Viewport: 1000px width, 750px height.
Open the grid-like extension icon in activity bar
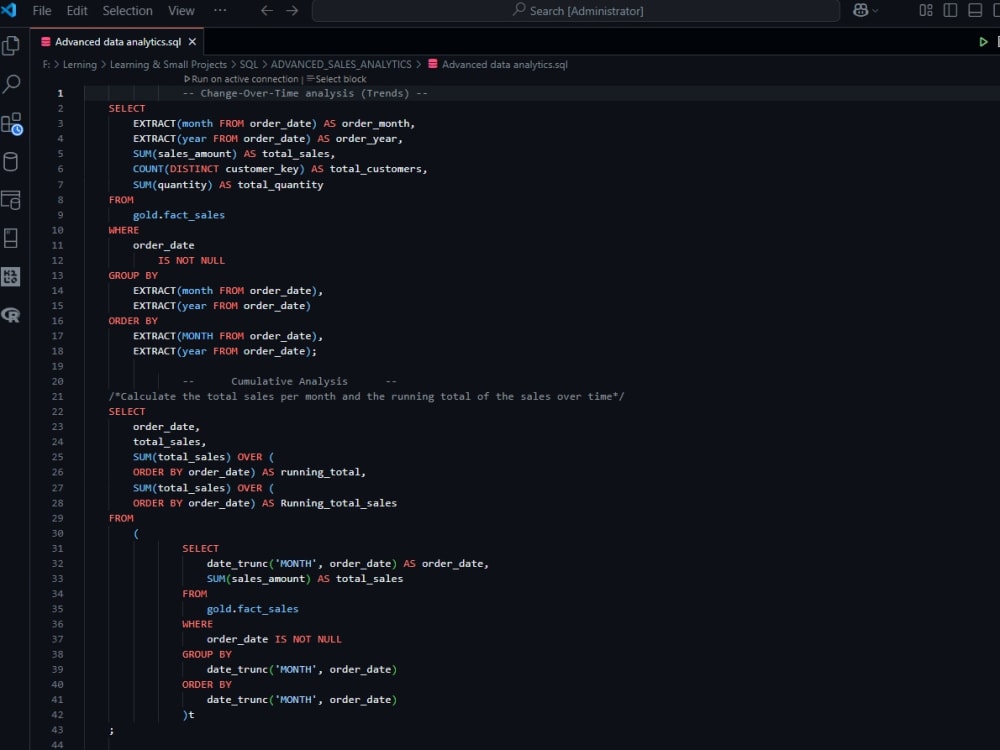[x=11, y=277]
